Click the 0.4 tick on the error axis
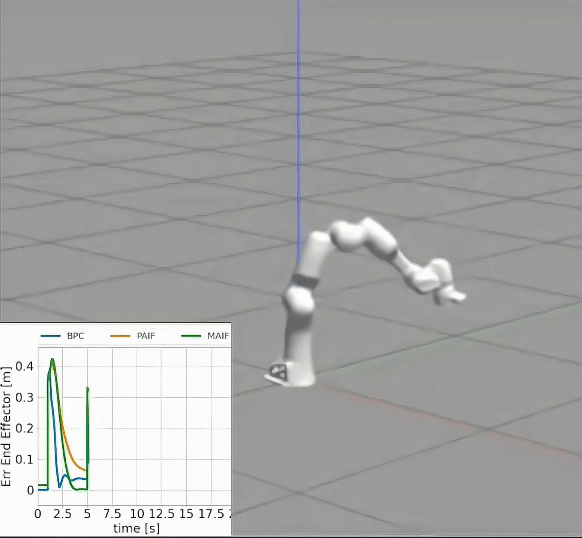 [x=24, y=366]
